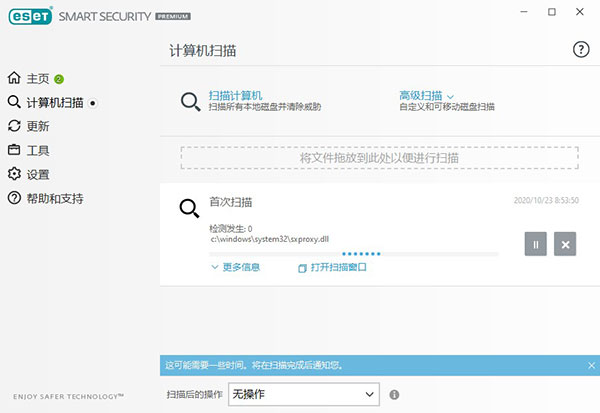Click 打开扫描窗口 to open scan window
Viewport: 600px width, 413px height.
tap(333, 268)
